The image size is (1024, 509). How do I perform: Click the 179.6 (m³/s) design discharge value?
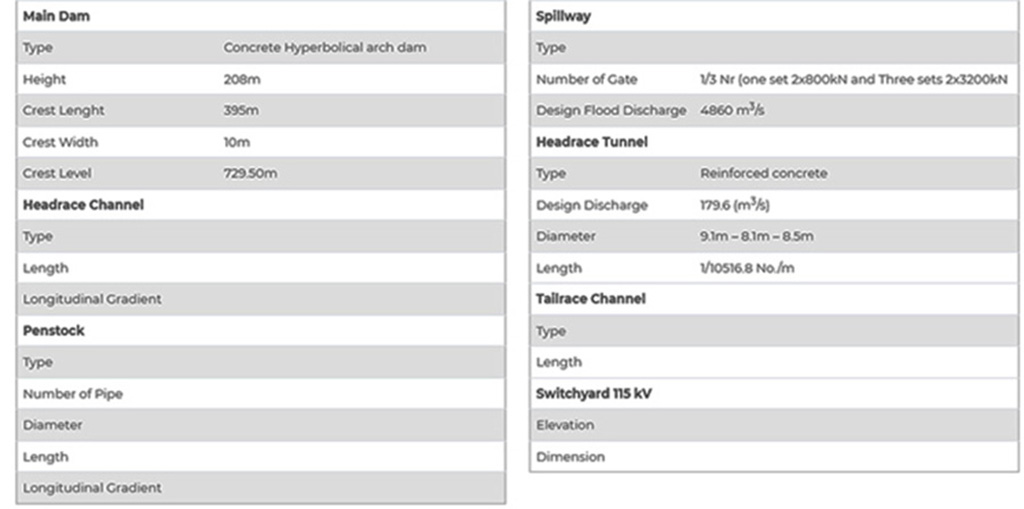pyautogui.click(x=734, y=205)
